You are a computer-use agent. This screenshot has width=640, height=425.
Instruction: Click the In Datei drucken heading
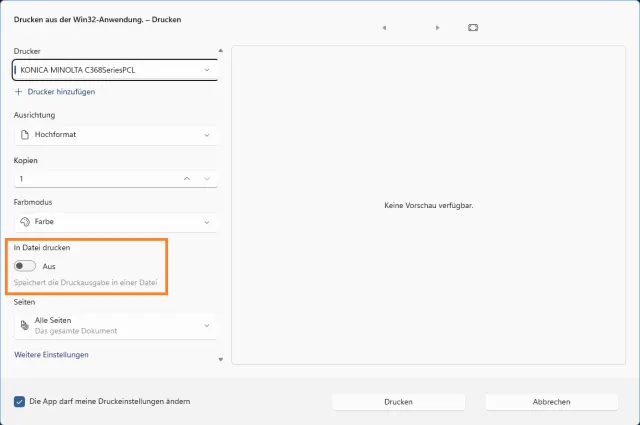[42, 247]
